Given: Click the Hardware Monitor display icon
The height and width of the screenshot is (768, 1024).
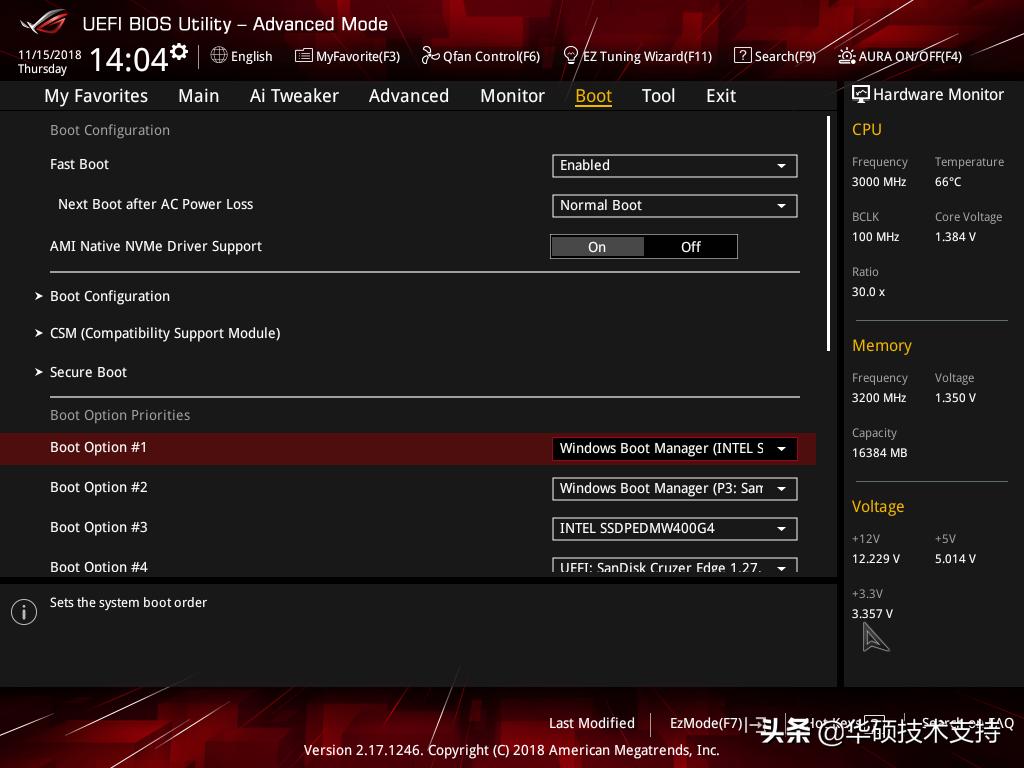Looking at the screenshot, I should coord(861,95).
